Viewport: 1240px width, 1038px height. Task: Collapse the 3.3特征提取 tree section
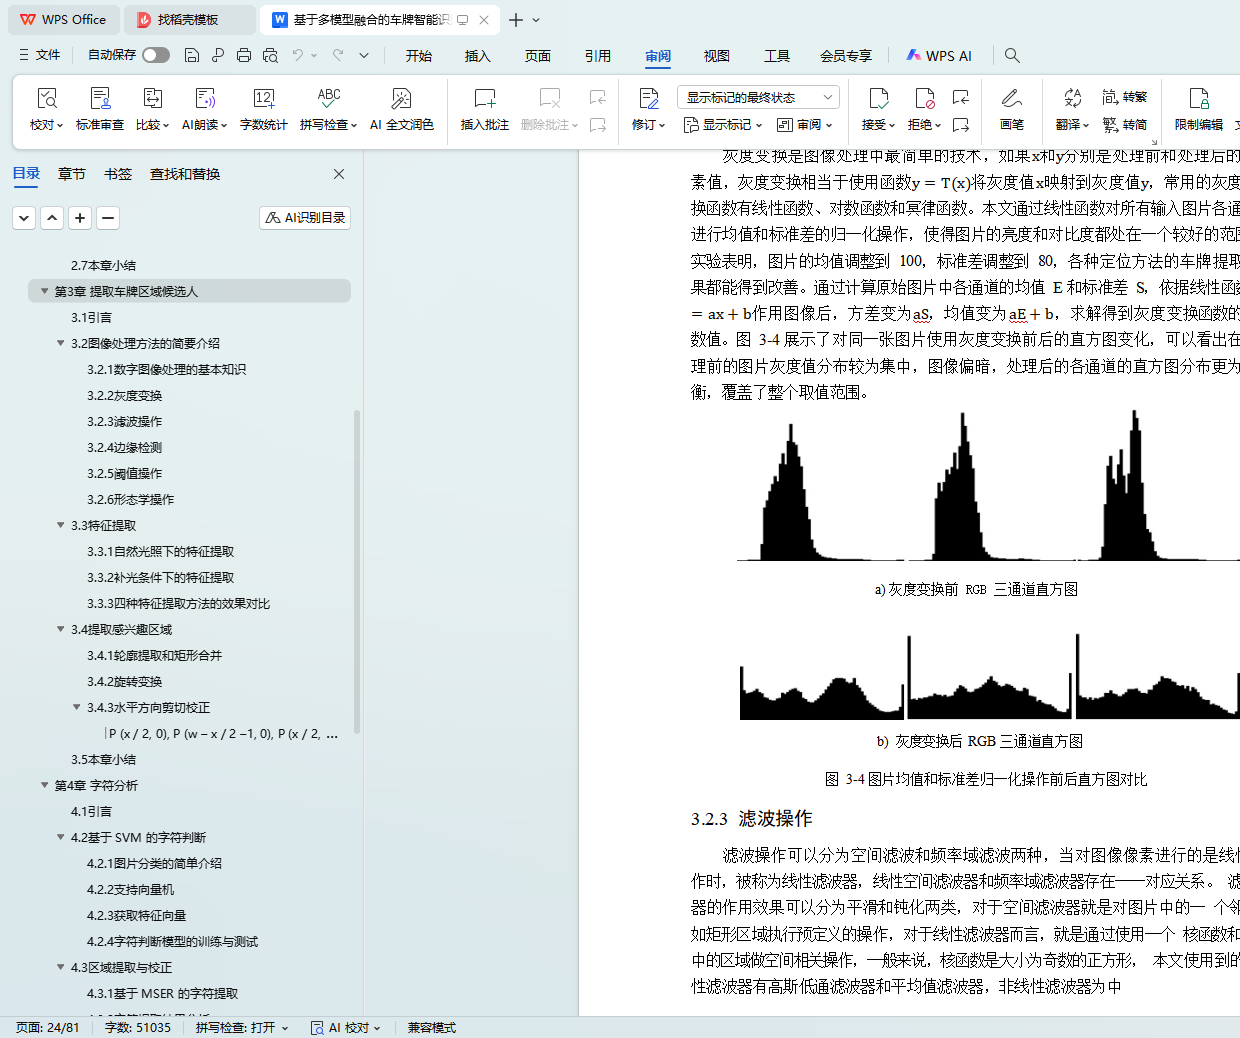(61, 525)
